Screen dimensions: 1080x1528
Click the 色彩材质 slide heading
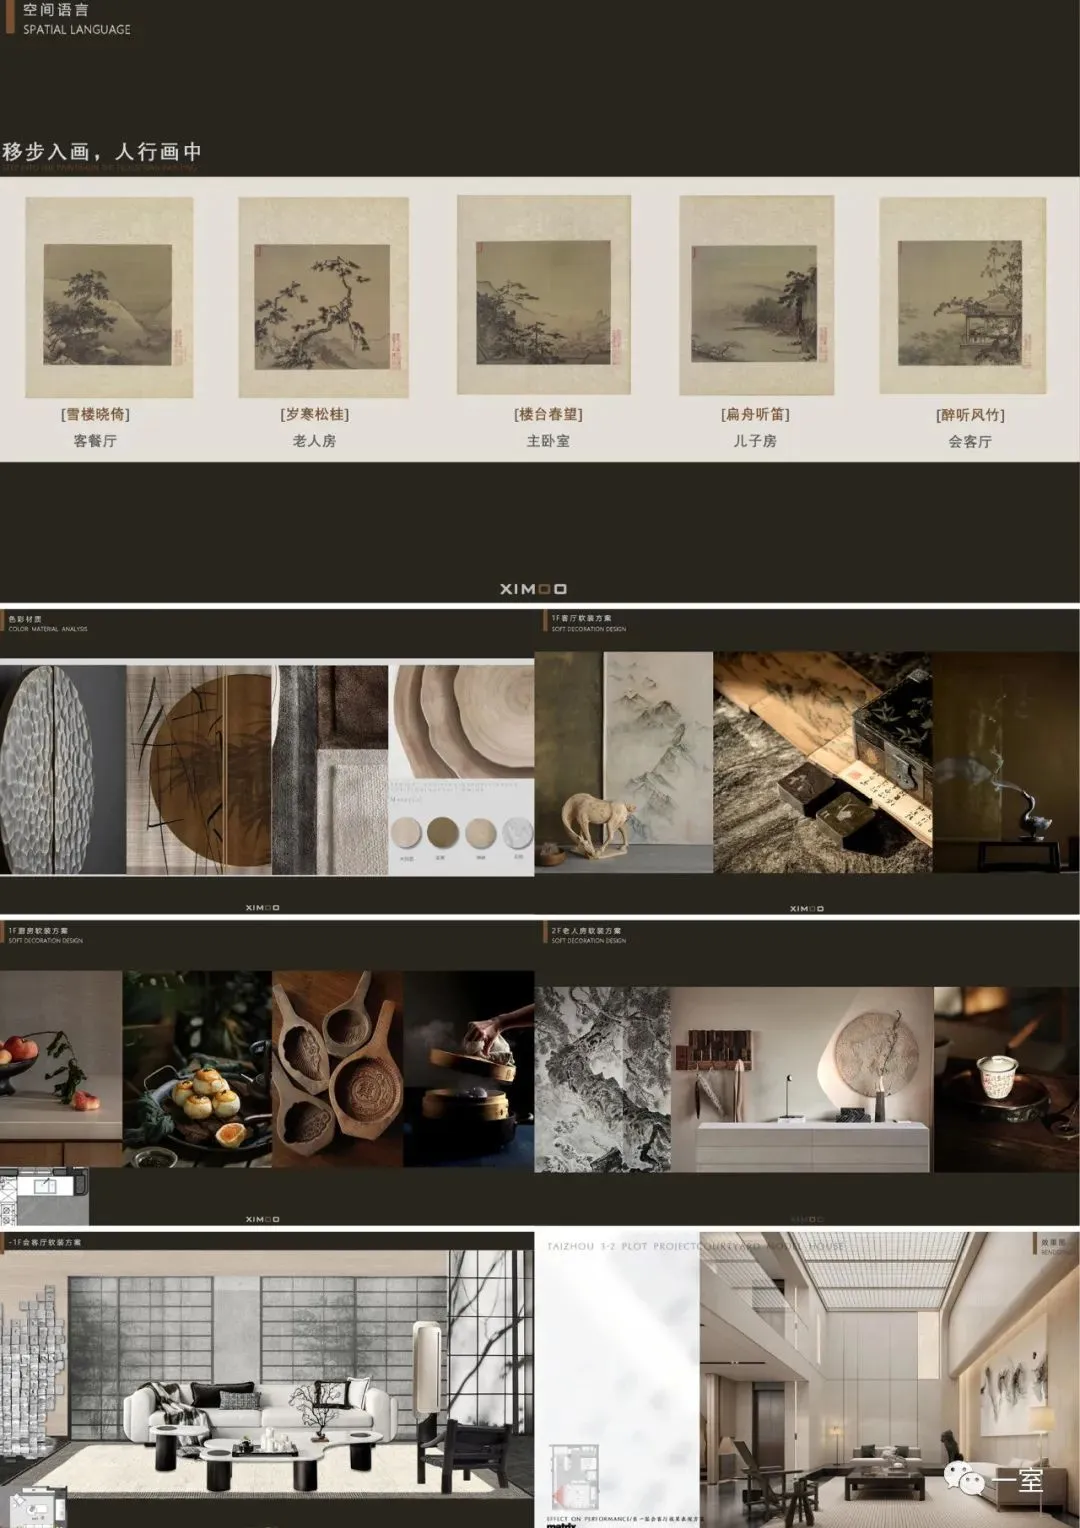[x=25, y=619]
